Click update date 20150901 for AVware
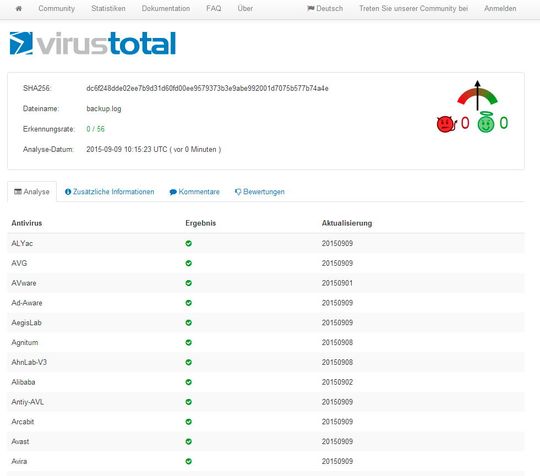 337,283
